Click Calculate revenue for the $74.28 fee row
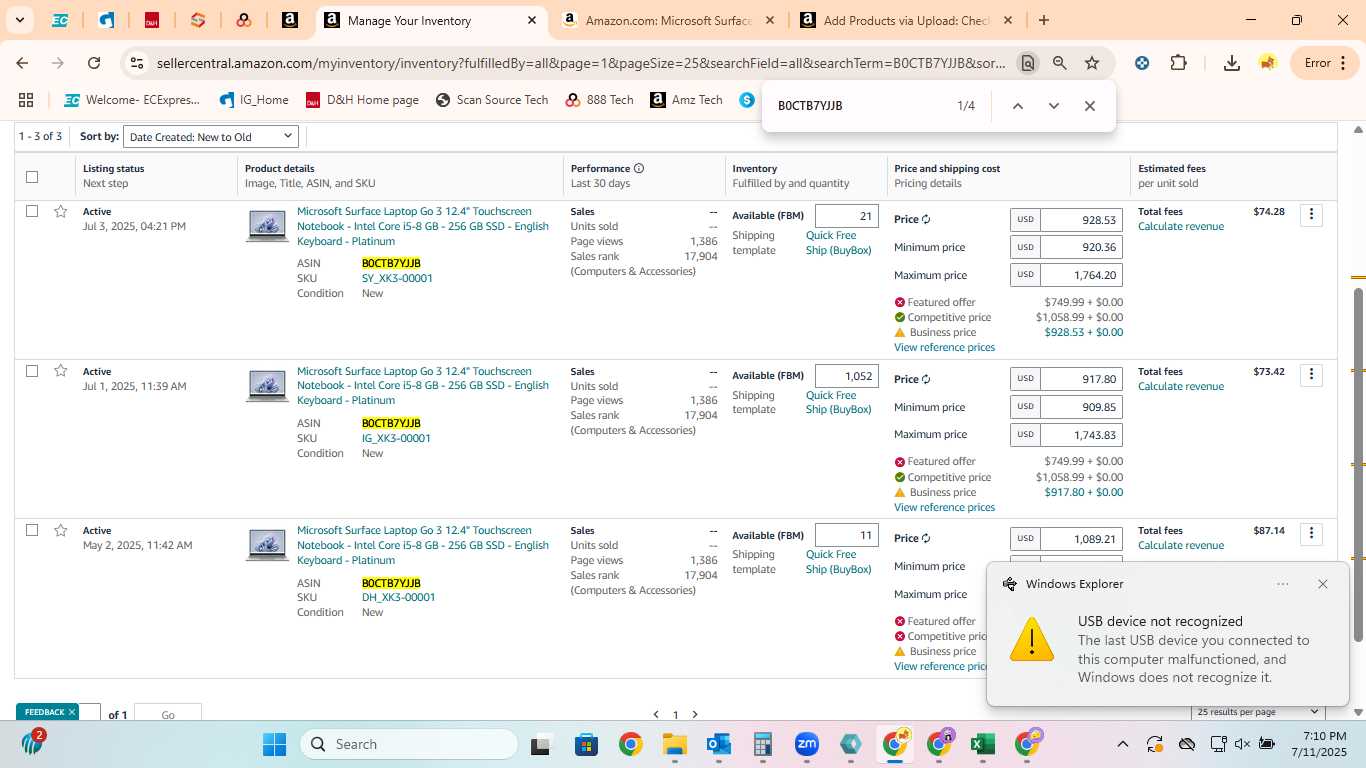This screenshot has width=1366, height=768. point(1181,226)
